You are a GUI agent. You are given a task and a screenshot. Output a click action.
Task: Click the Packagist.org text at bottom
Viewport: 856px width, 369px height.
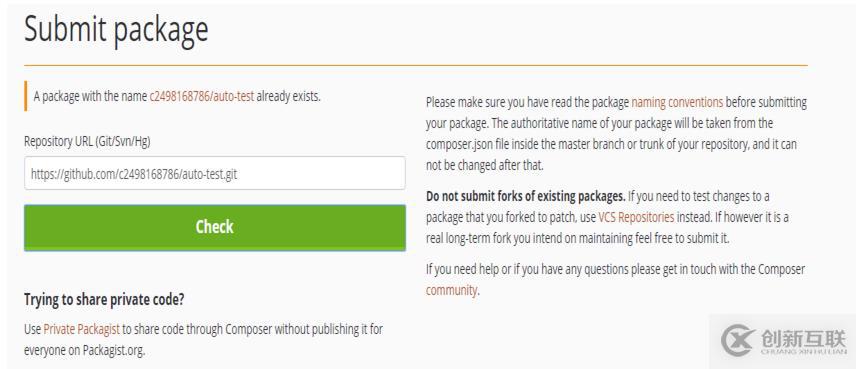(x=114, y=350)
